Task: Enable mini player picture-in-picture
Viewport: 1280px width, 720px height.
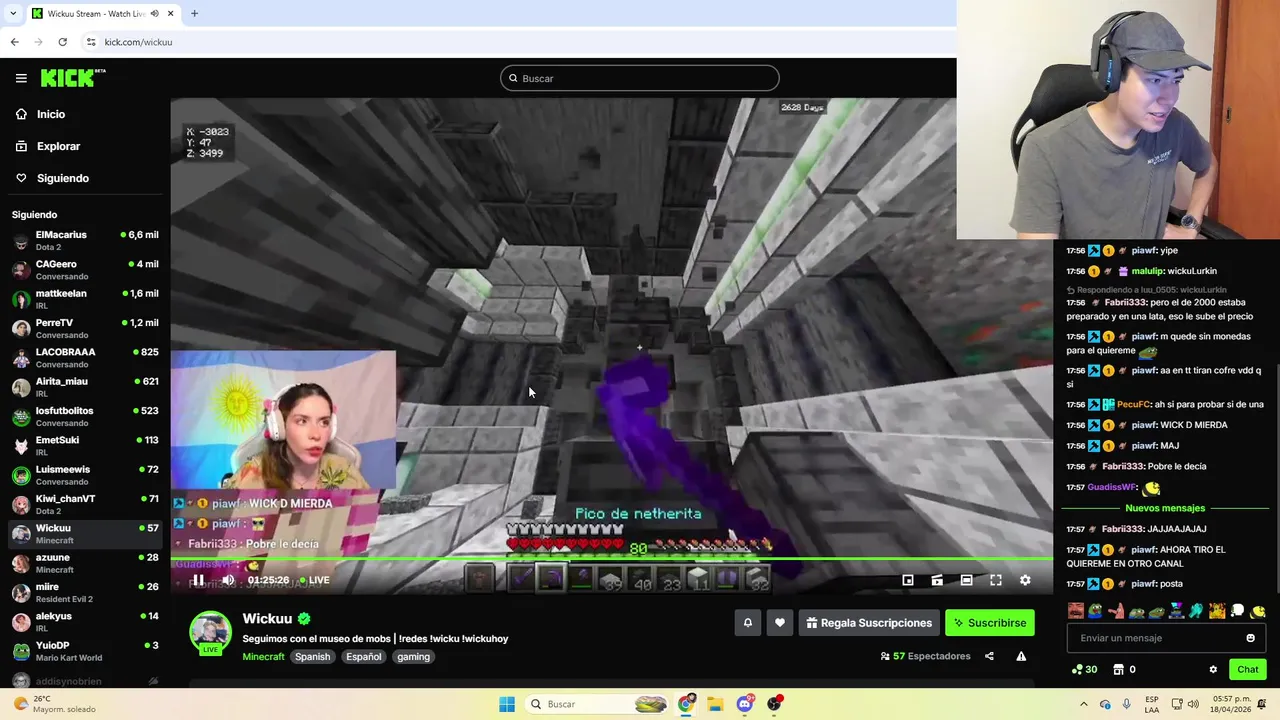Action: click(x=908, y=580)
